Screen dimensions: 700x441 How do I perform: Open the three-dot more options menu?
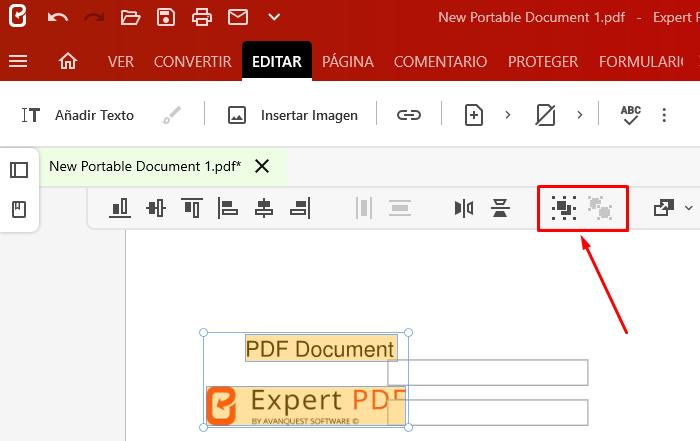[664, 115]
